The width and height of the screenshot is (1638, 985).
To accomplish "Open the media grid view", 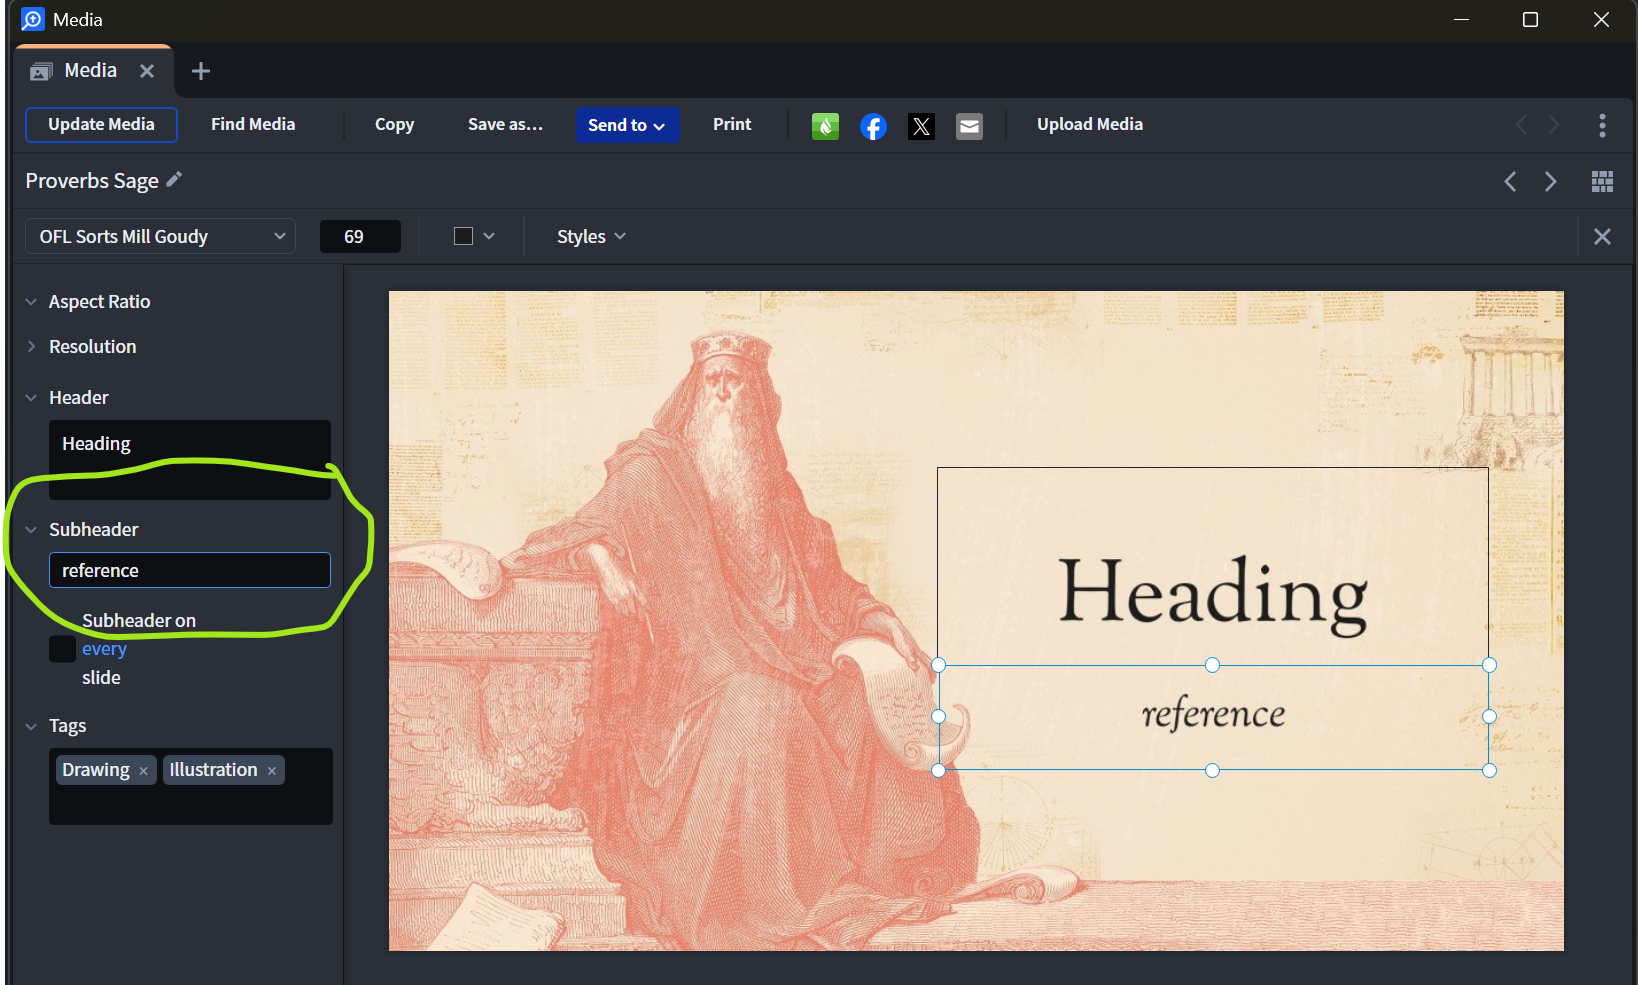I will click(x=1602, y=181).
